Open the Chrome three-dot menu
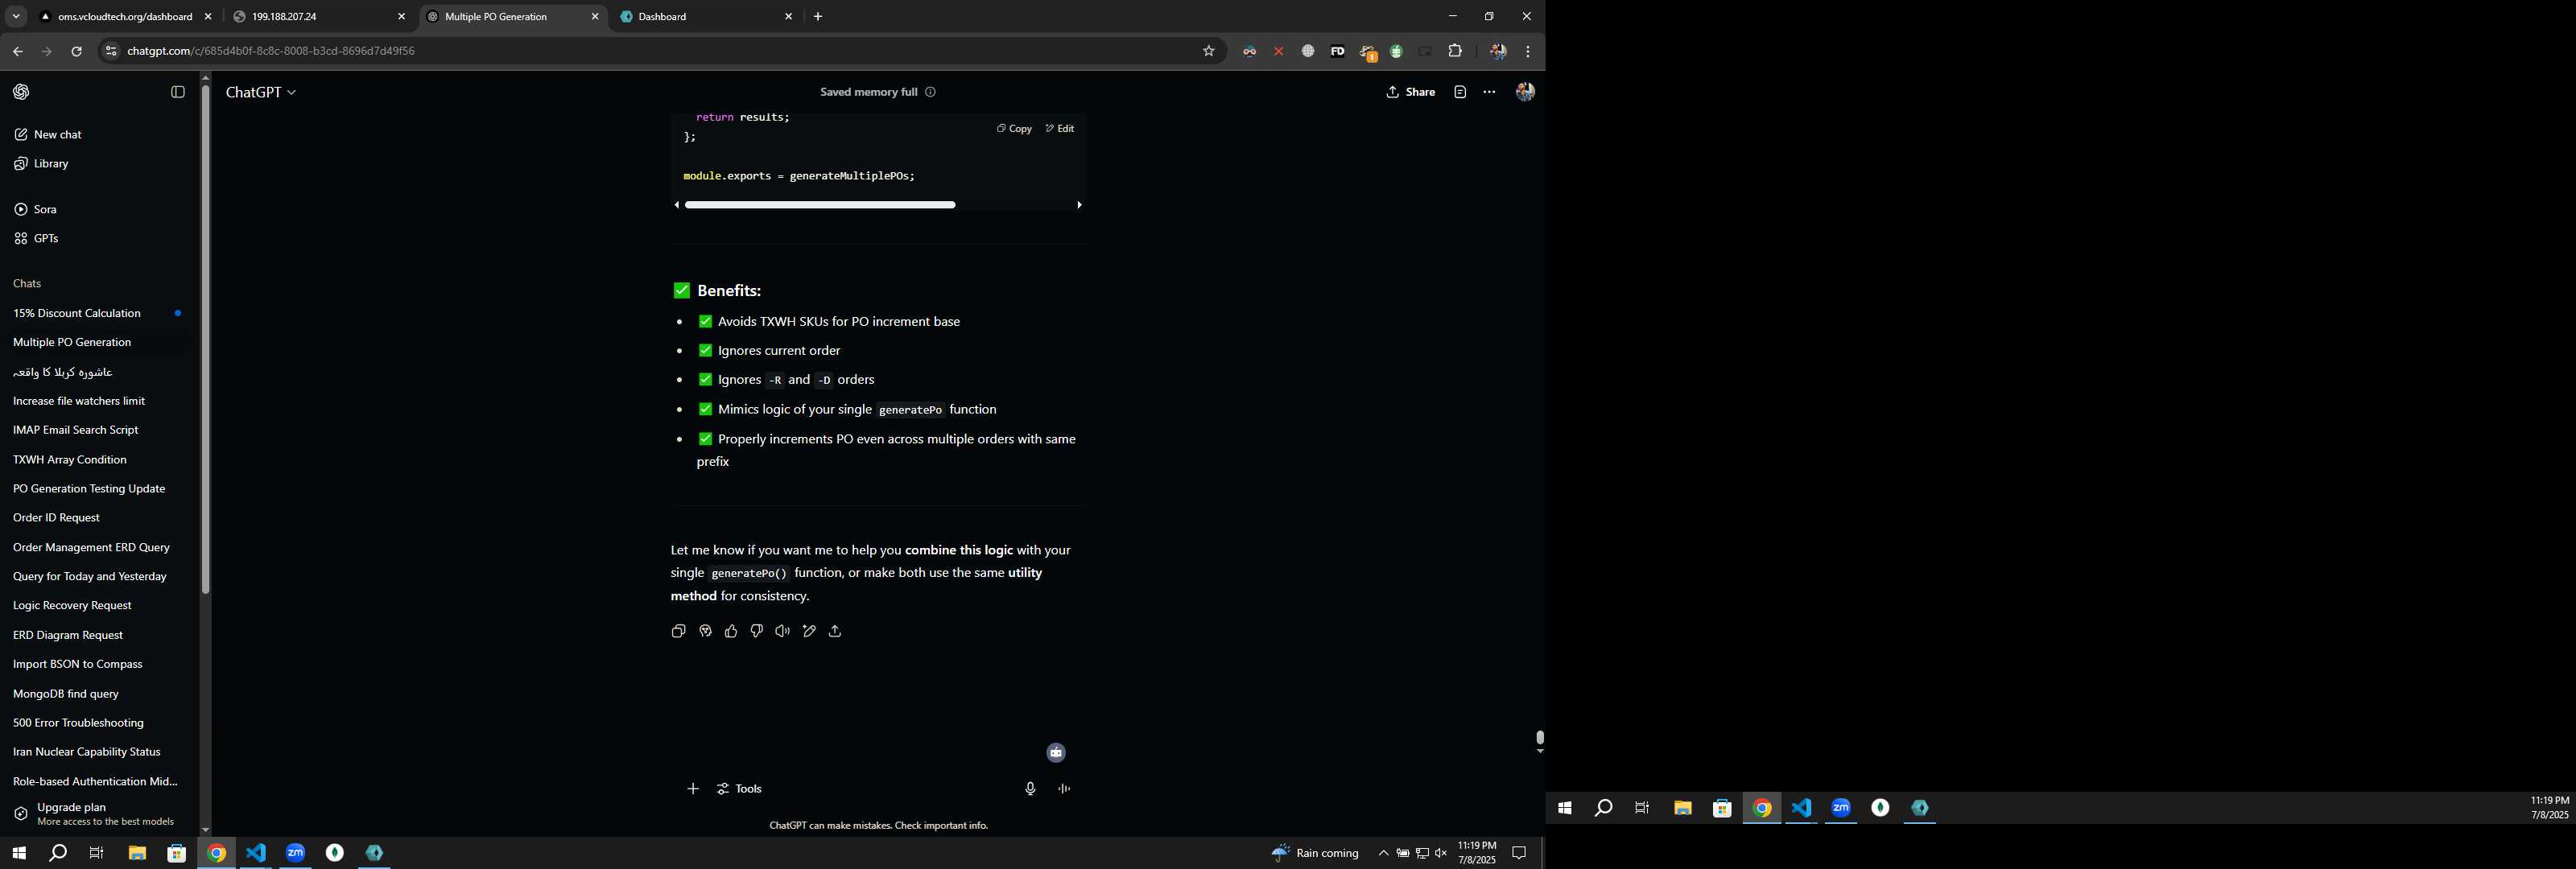The height and width of the screenshot is (869, 2576). (x=1527, y=51)
